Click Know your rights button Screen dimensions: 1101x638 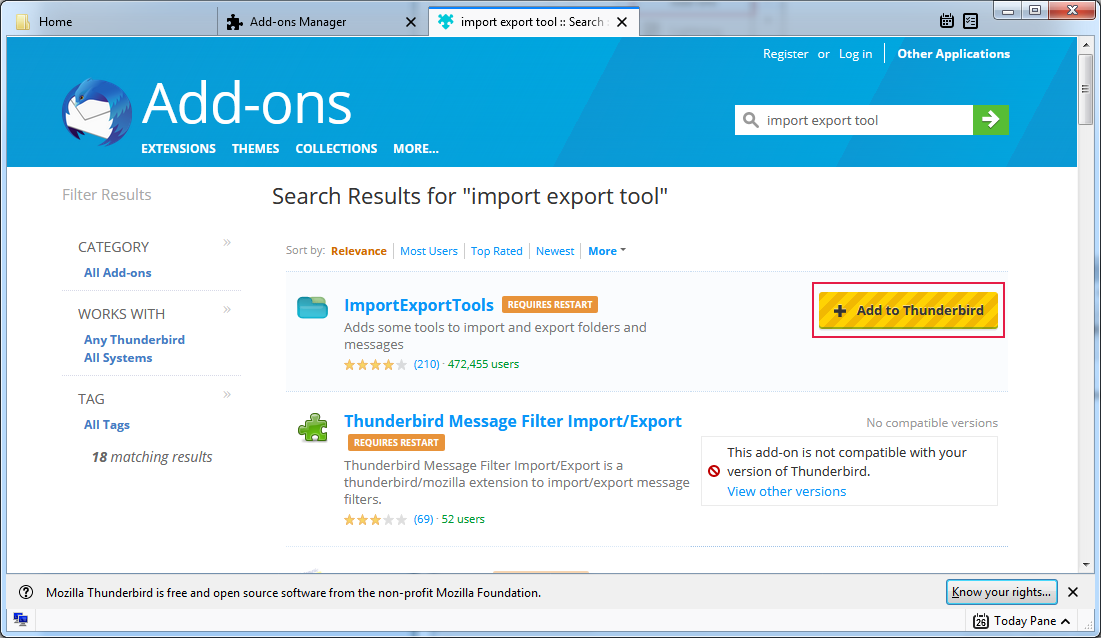(1001, 592)
